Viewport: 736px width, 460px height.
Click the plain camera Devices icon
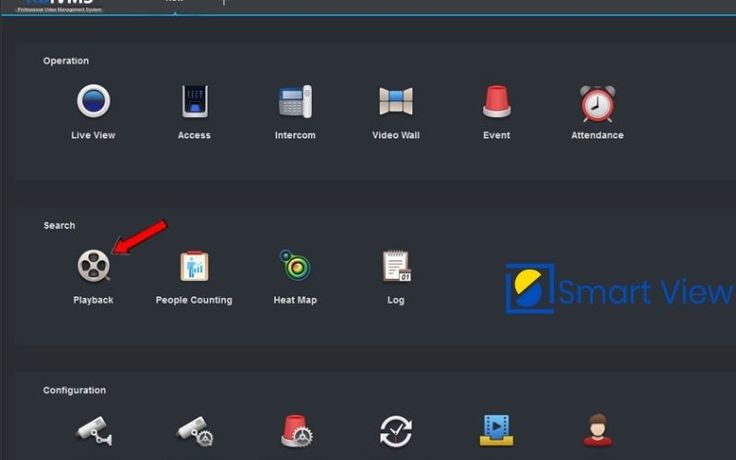pyautogui.click(x=94, y=431)
